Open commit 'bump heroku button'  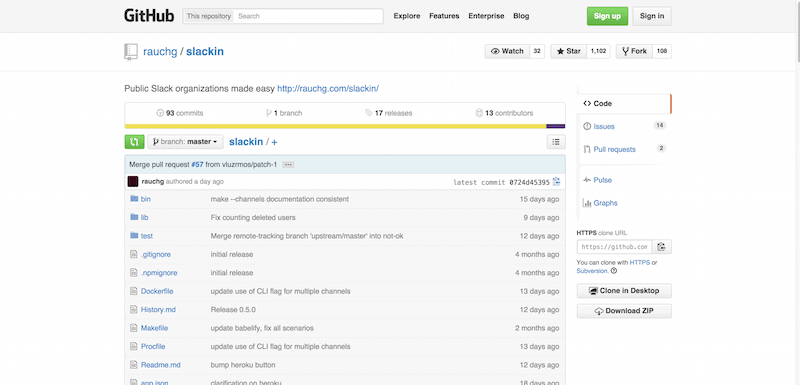pos(243,365)
